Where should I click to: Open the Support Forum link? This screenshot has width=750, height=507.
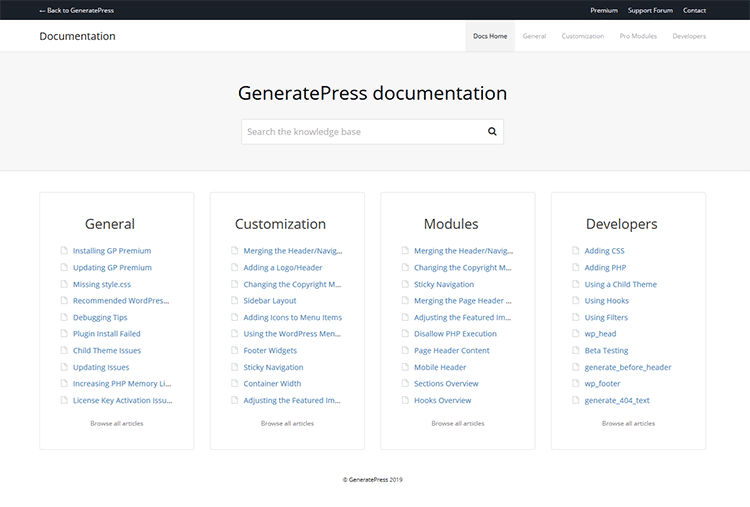click(x=650, y=11)
